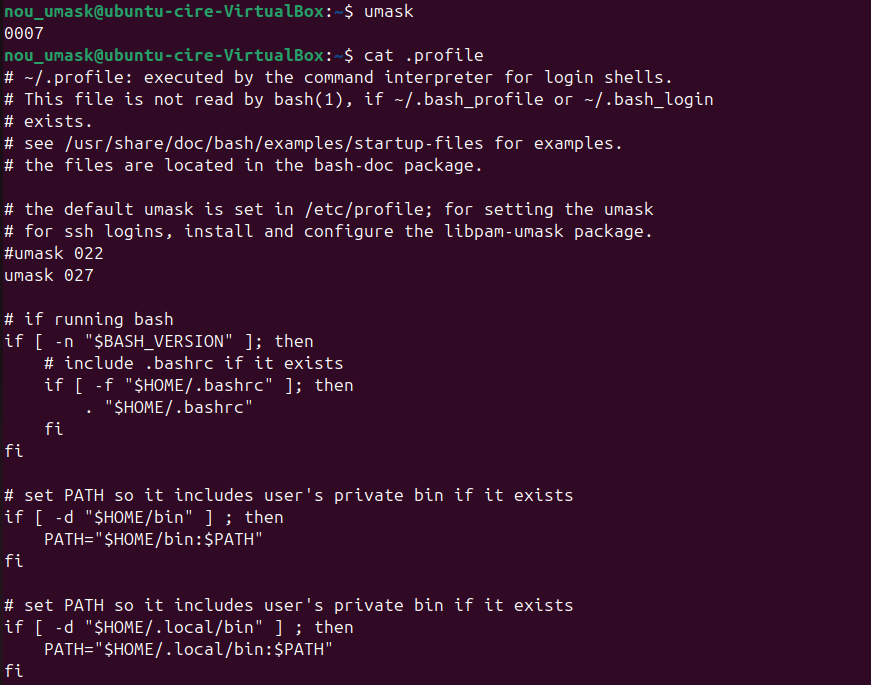Click the '. "$HOME/.bashrc"' source line
Screen dimensions: 871x685
(x=169, y=407)
